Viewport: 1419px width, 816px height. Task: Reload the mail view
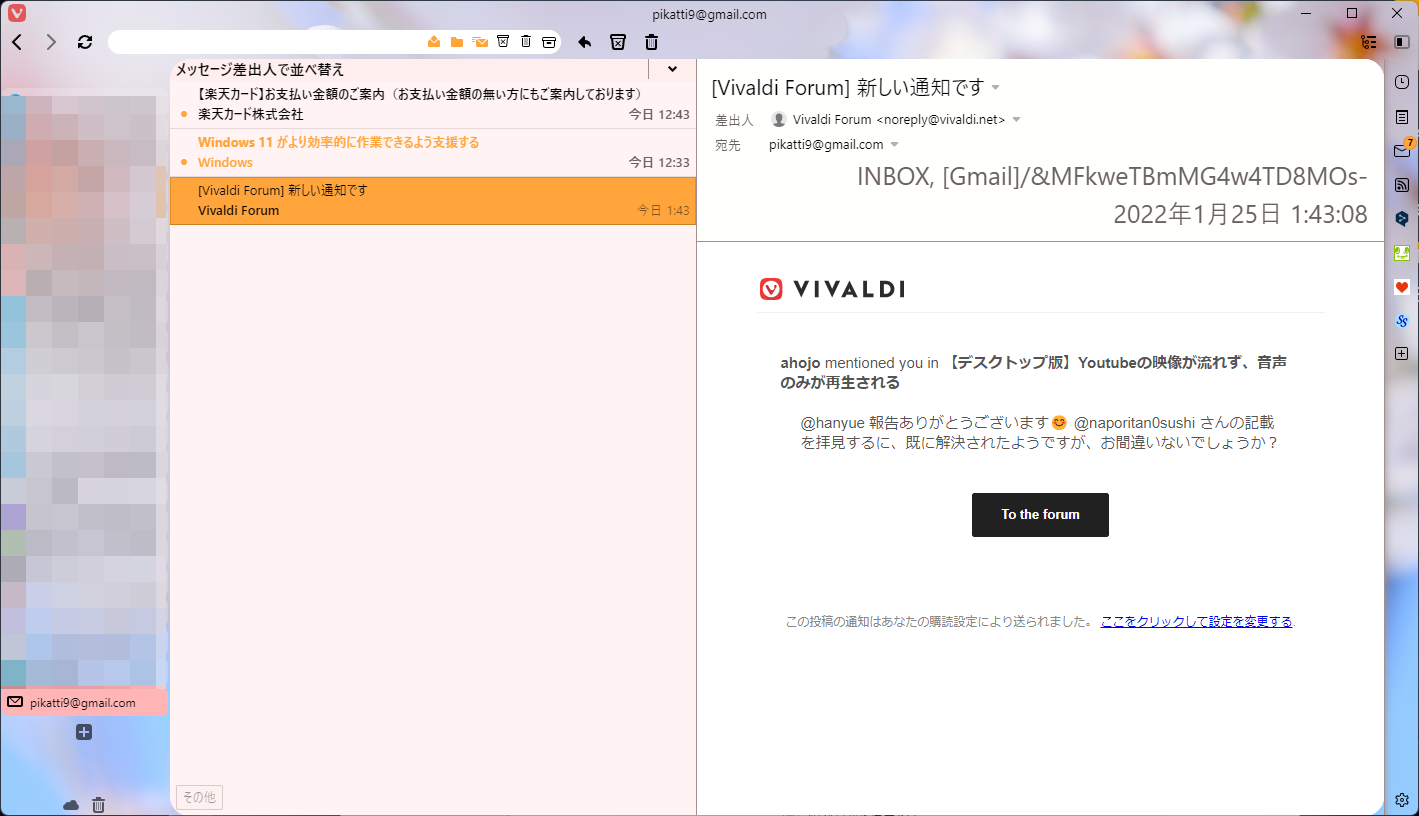(85, 42)
